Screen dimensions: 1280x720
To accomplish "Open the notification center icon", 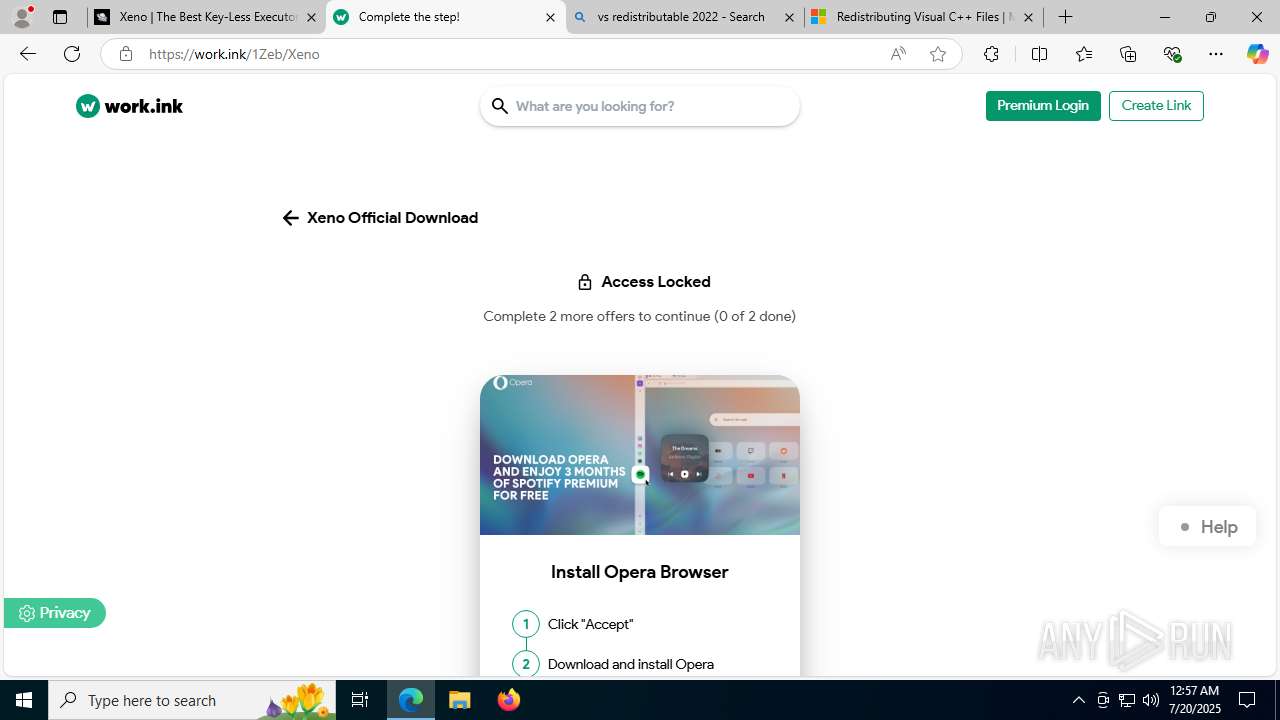I will pos(1248,700).
